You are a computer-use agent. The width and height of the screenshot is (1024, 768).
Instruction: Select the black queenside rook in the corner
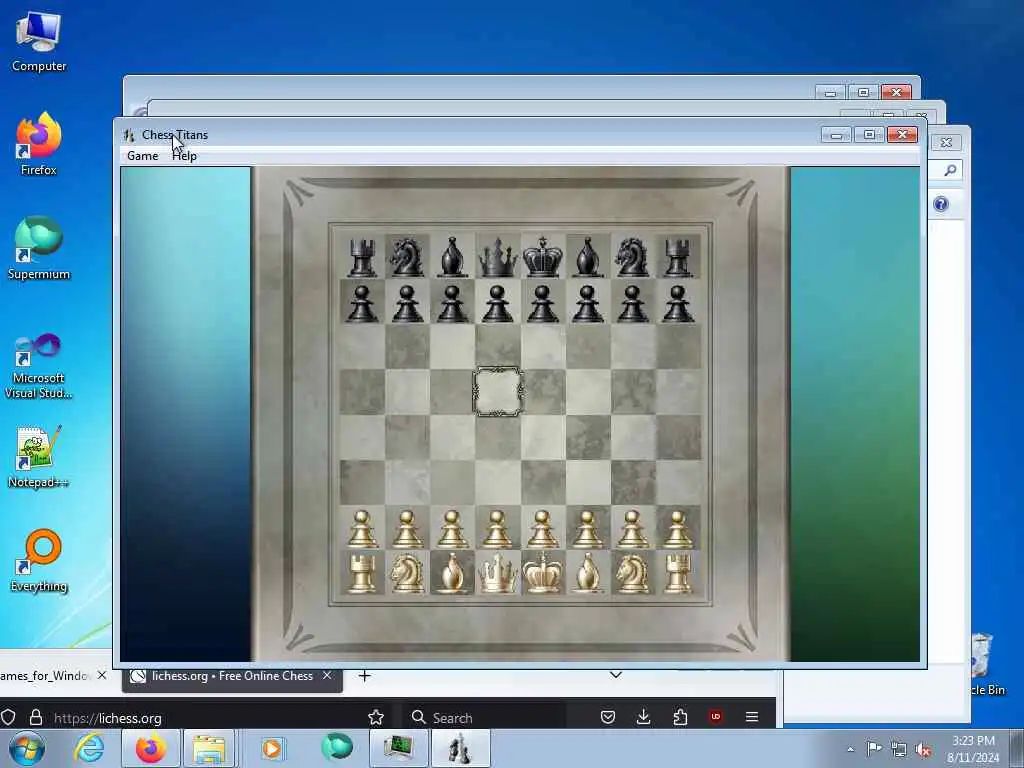362,257
